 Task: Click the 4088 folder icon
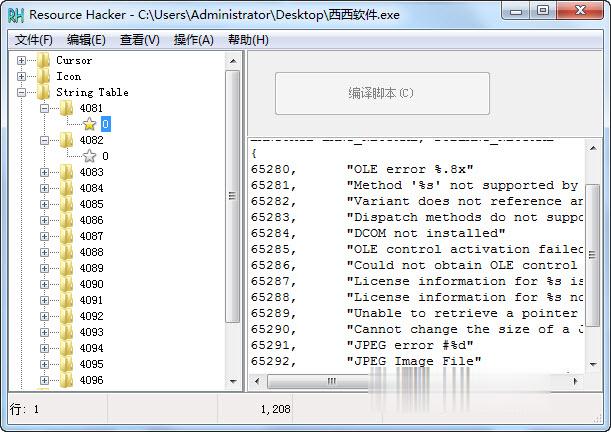click(x=67, y=252)
